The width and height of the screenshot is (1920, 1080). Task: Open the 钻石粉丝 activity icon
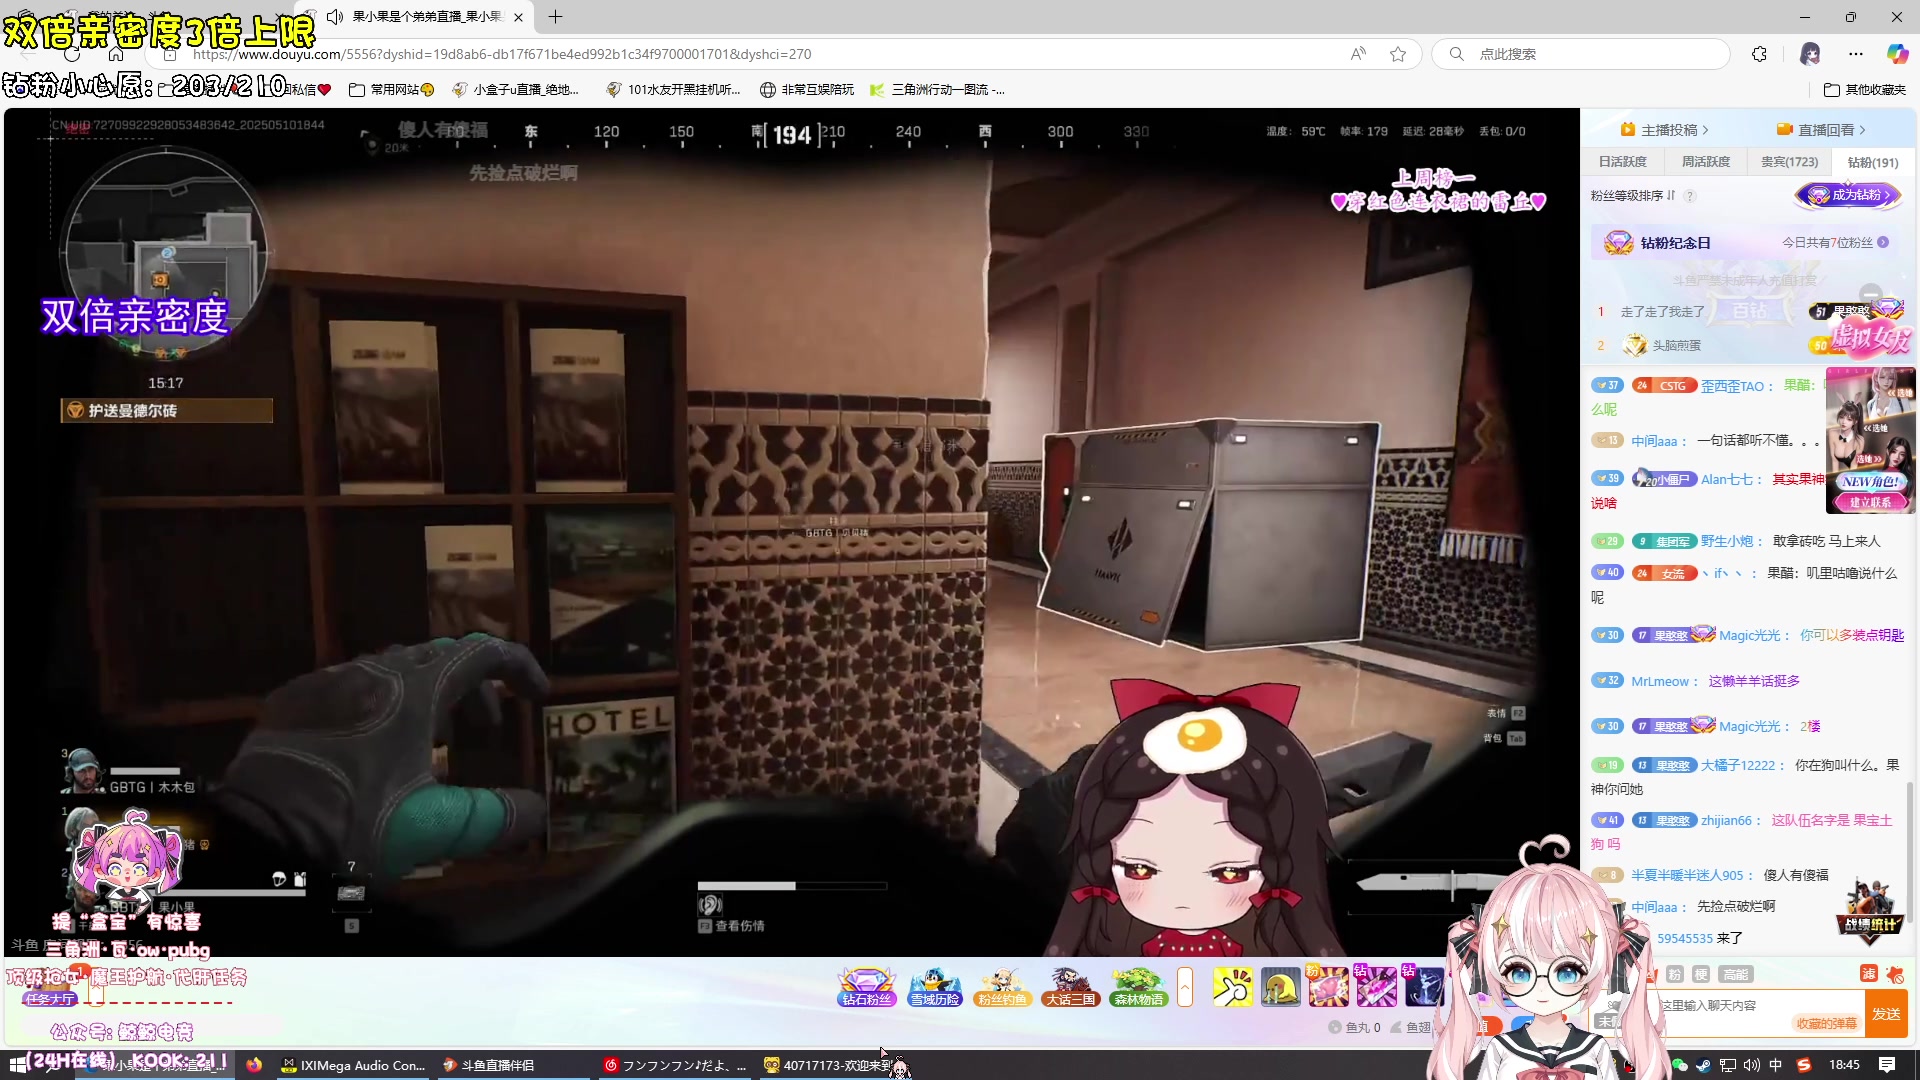[866, 987]
